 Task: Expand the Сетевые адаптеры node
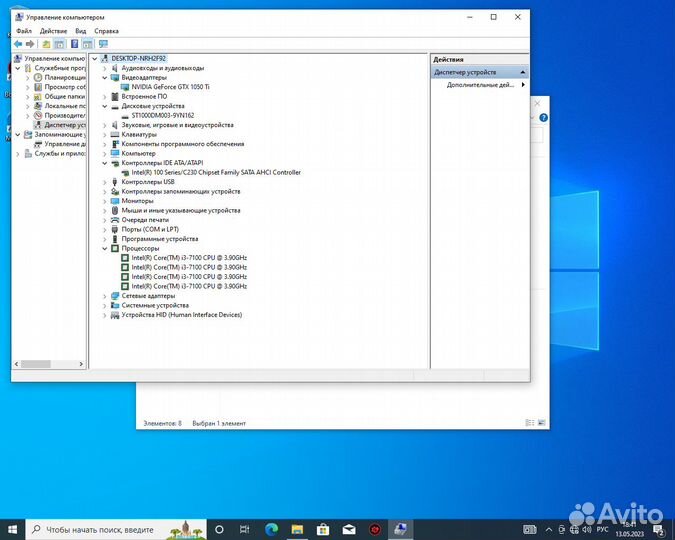point(104,296)
